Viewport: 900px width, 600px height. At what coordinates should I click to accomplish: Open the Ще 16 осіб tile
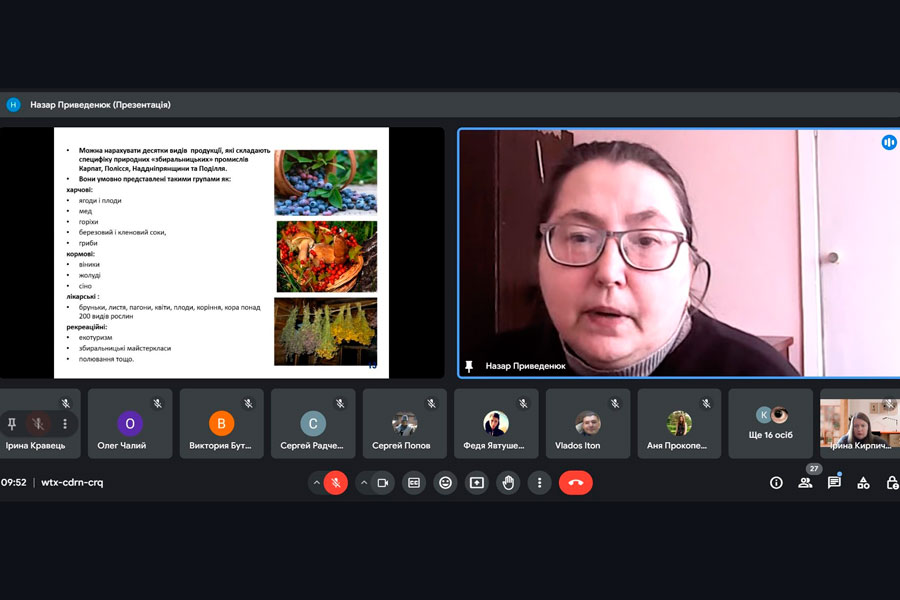tap(771, 423)
